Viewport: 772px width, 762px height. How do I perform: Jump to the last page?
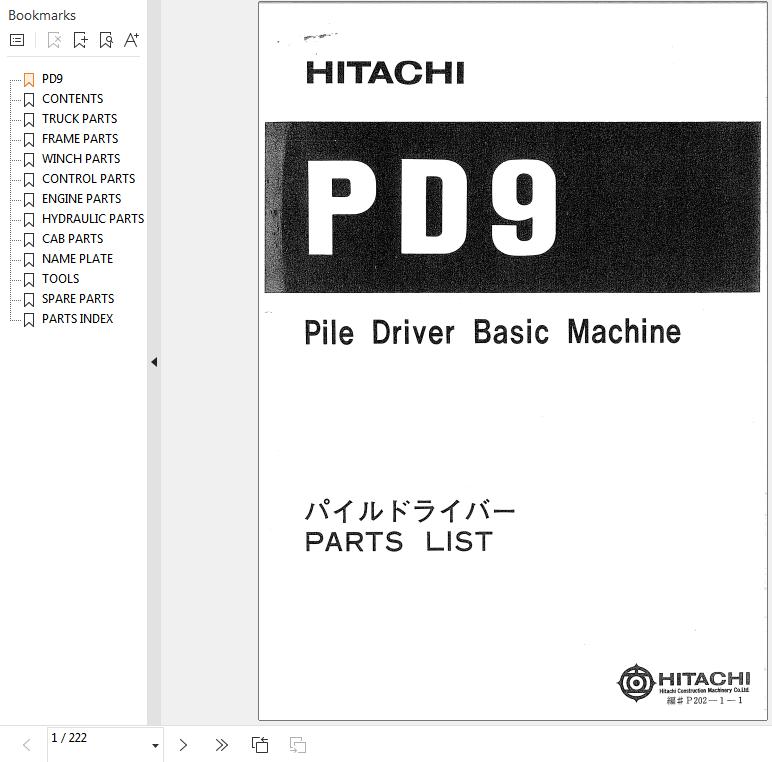222,745
